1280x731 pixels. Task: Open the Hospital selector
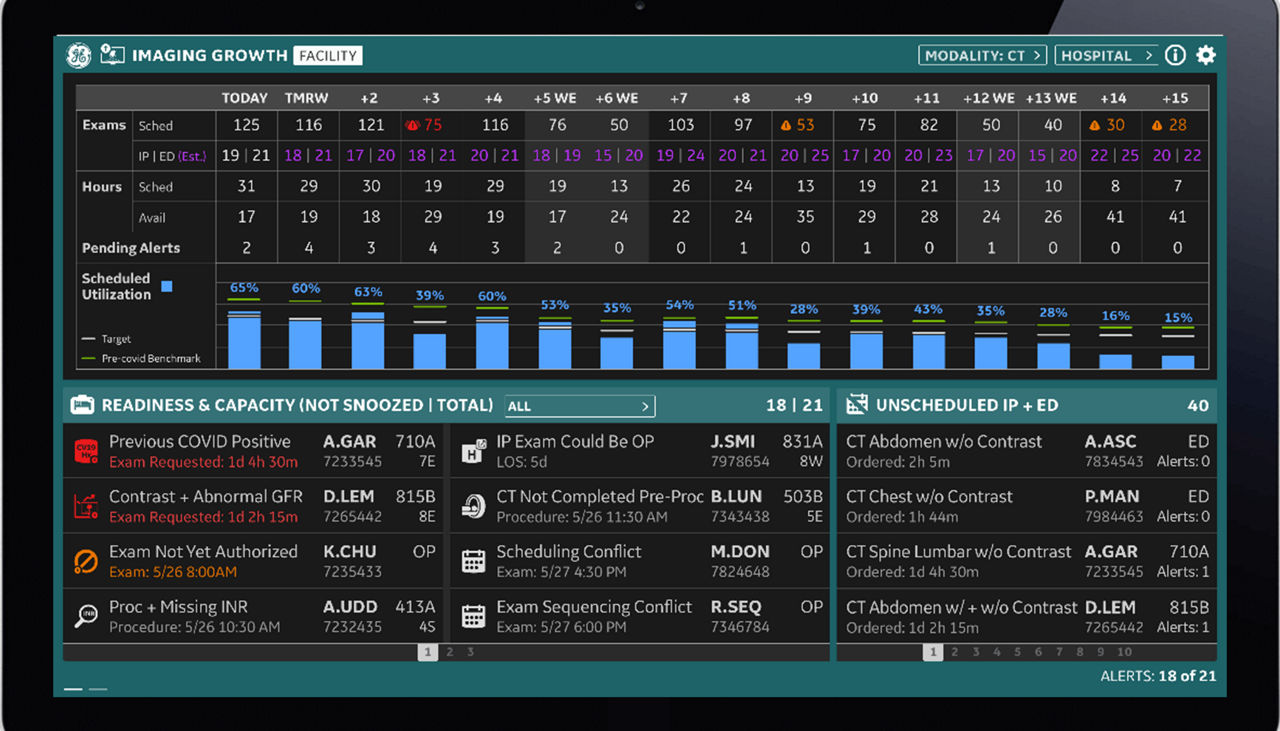point(1107,56)
